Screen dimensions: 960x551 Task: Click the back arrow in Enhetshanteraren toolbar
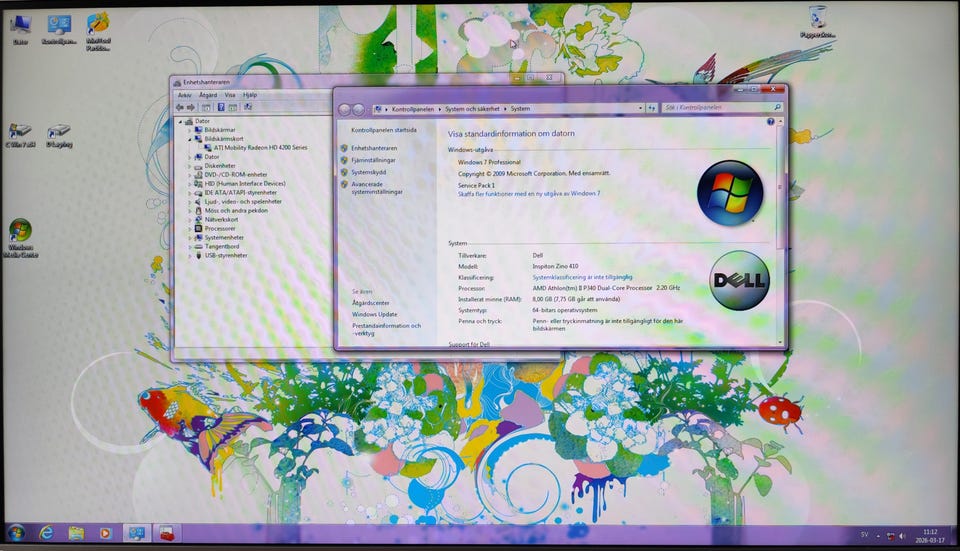180,107
